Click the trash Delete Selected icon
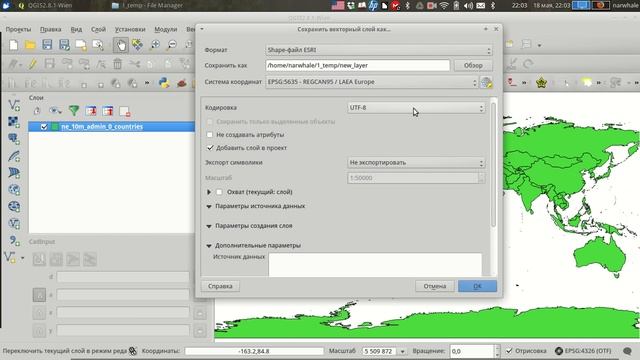Image resolution: width=640 pixels, height=360 pixels. coord(118,64)
